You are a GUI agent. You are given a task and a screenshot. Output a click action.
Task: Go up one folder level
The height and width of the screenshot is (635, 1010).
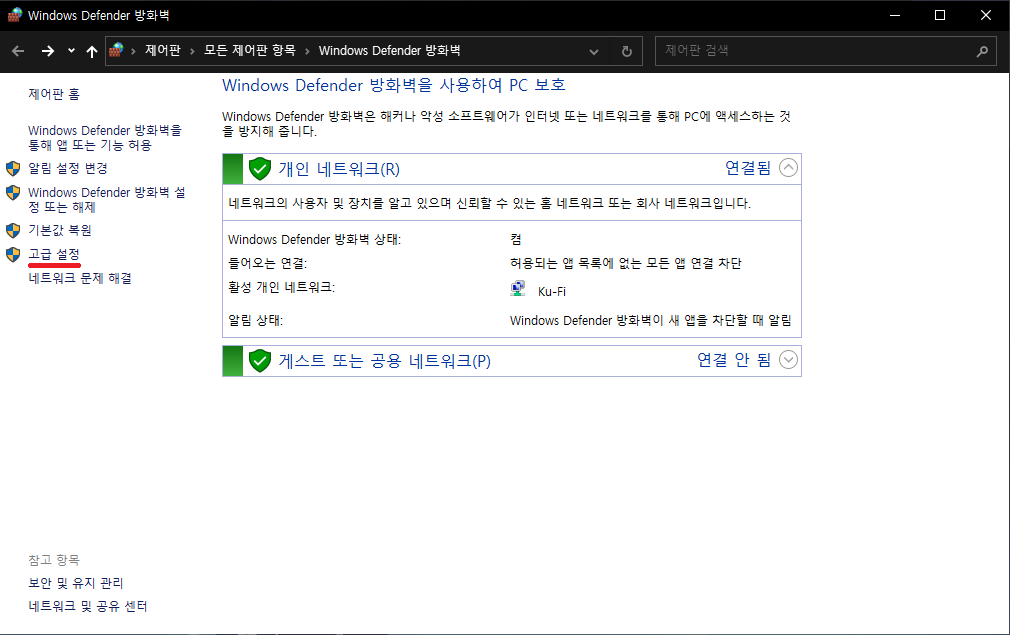(91, 51)
